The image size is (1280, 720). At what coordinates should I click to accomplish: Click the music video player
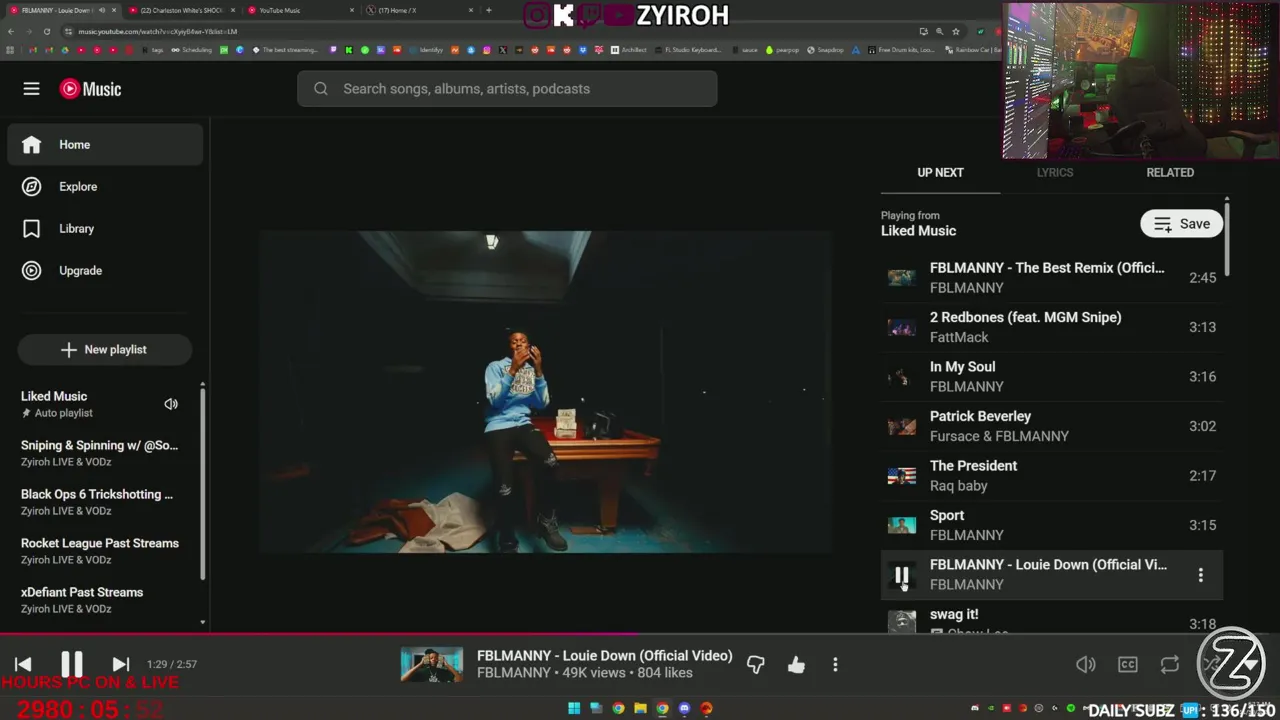[x=546, y=392]
